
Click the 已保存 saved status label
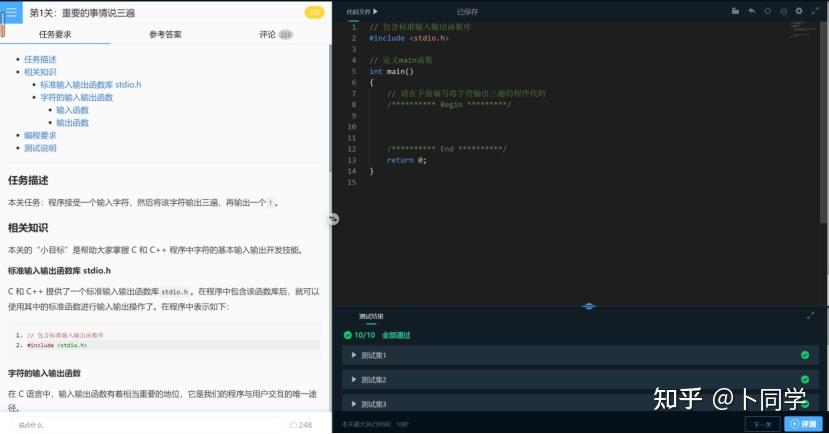pos(467,12)
